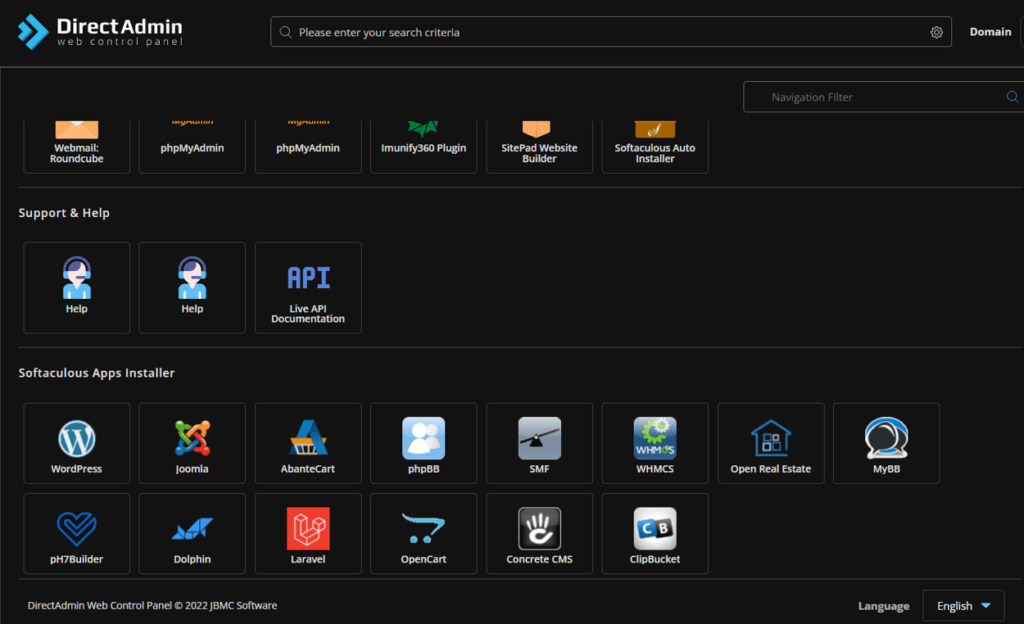Open the MyBB installer icon
Screen dimensions: 1024x624
[x=886, y=443]
